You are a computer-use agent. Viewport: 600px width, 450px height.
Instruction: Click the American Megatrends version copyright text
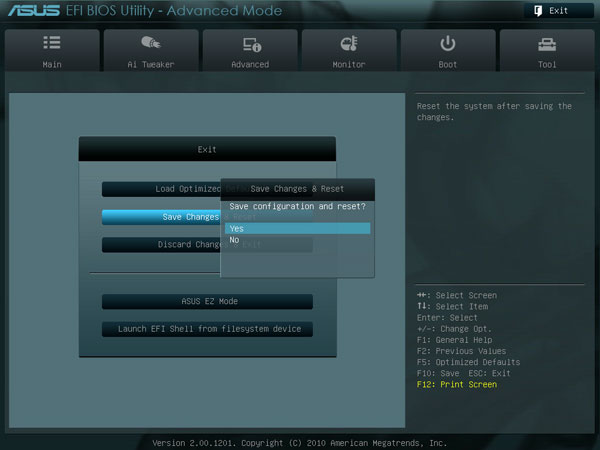[300, 443]
